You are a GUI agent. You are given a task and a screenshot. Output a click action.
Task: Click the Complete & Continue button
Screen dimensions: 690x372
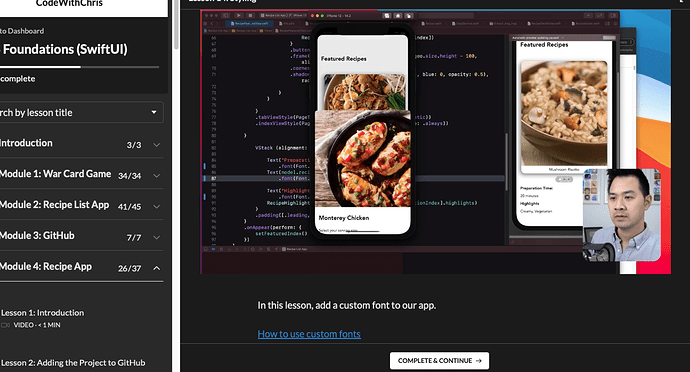point(439,361)
